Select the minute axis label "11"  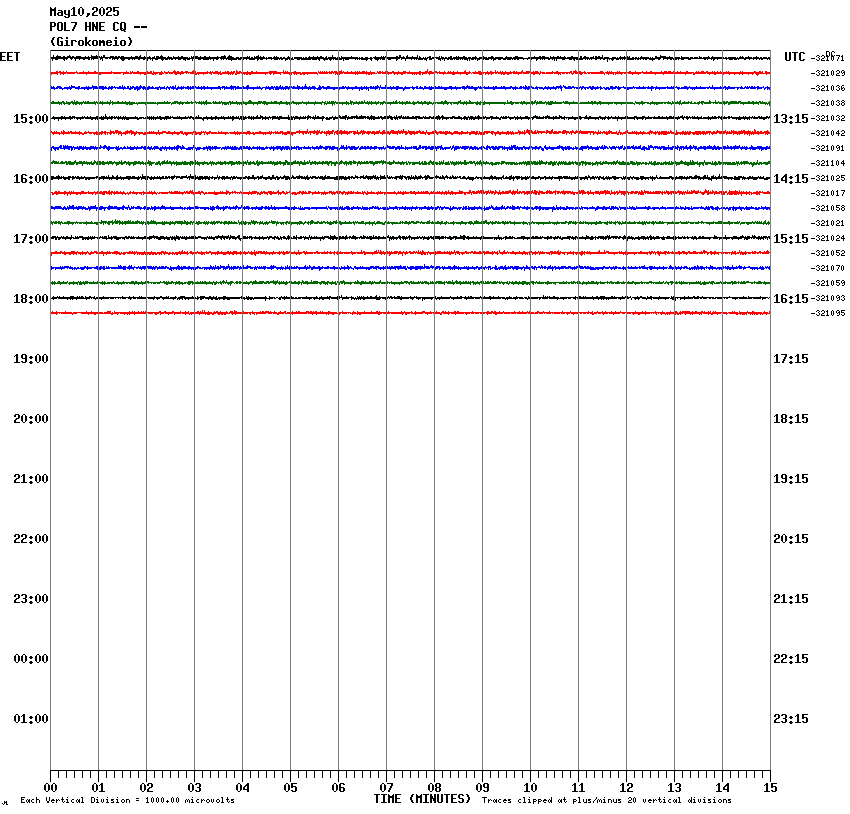(578, 788)
